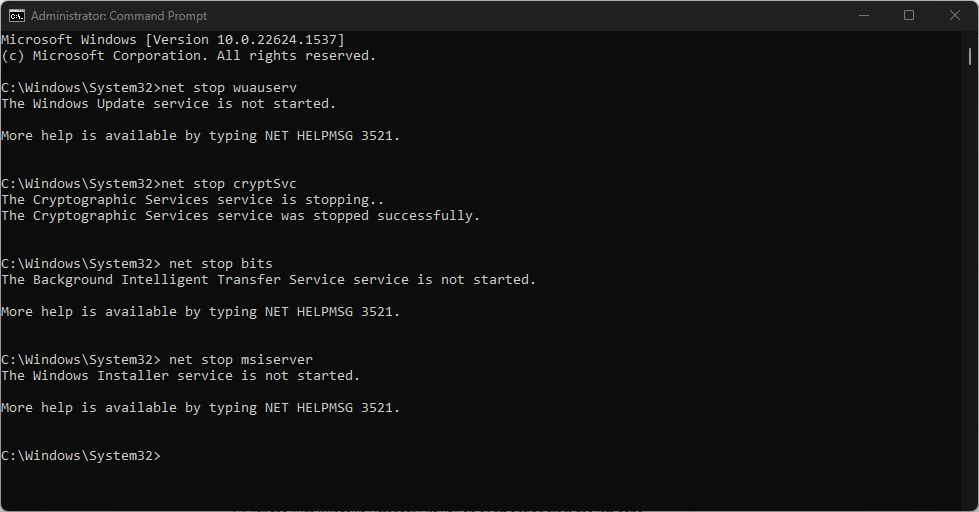Click the Microsoft Windows version line
Screen dimensions: 979x512
pyautogui.click(x=172, y=40)
